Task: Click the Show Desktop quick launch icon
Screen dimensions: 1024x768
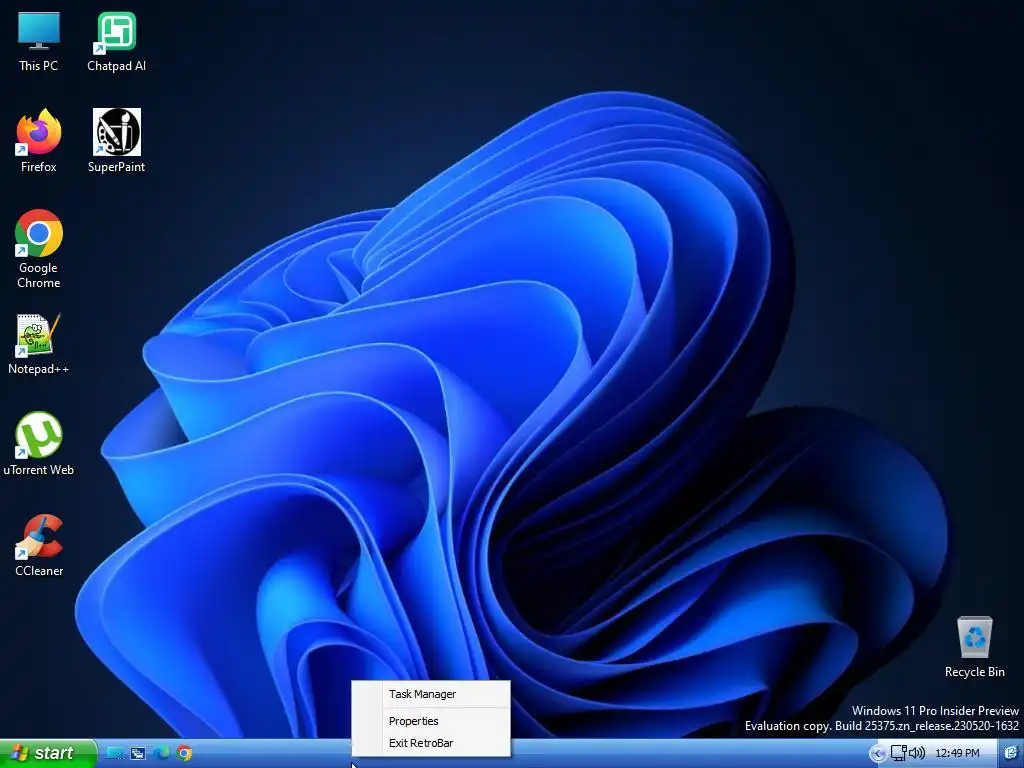Action: (115, 753)
